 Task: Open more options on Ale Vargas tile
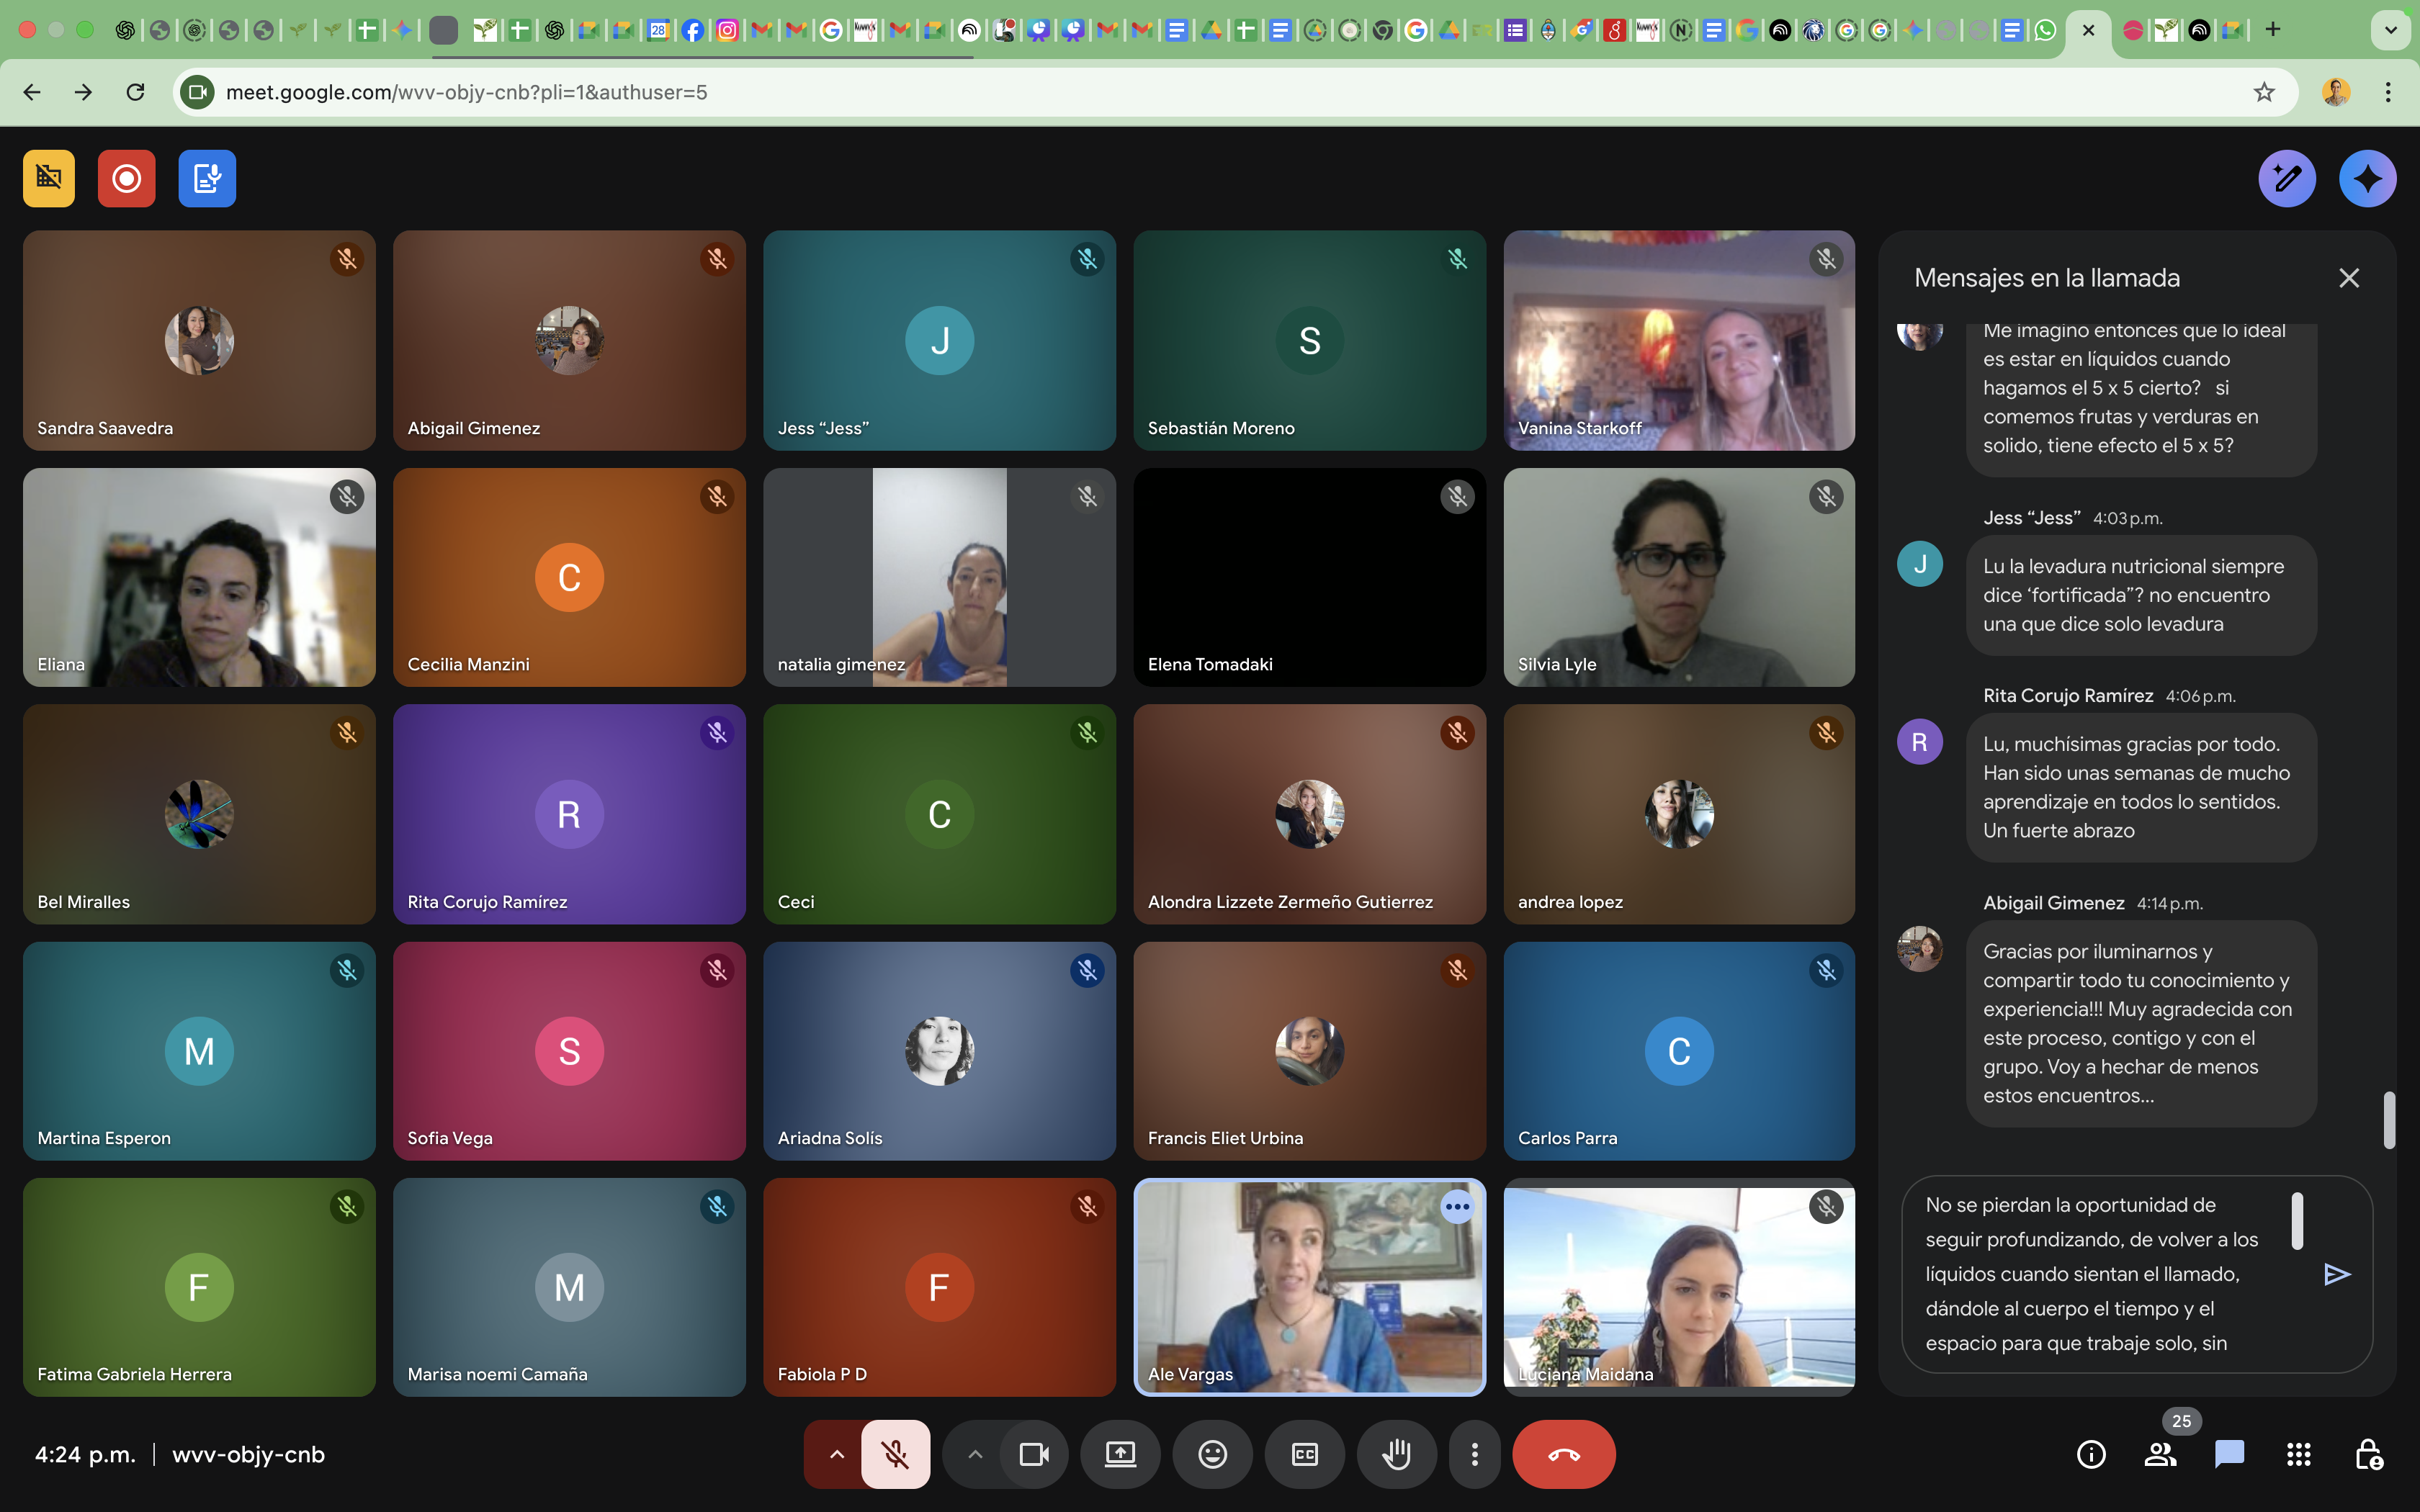[1457, 1207]
